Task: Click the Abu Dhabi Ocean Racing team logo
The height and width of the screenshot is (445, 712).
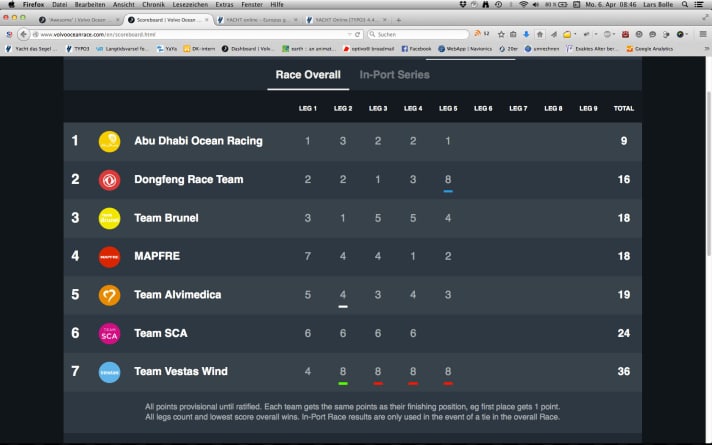Action: pos(109,141)
